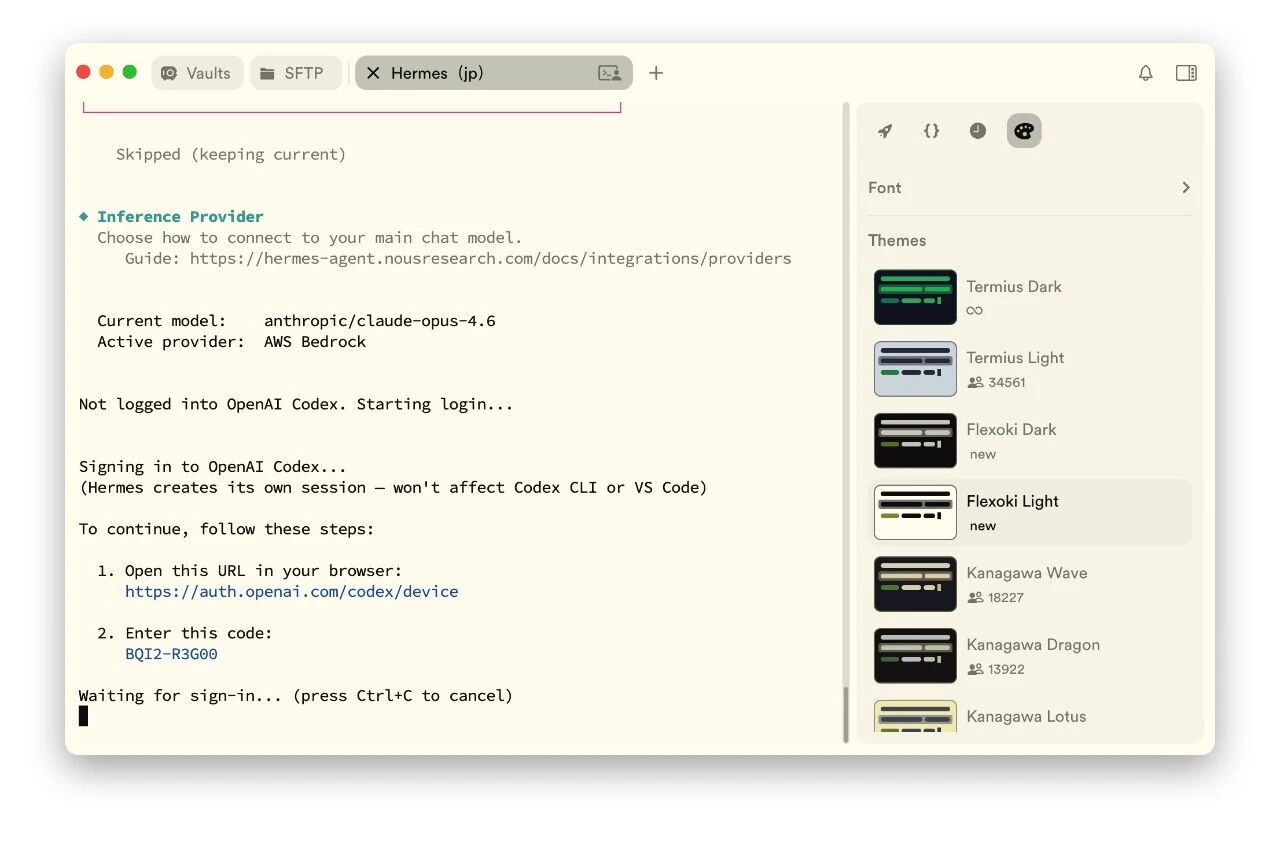Close the Hermes (jp) tab with its X
The image size is (1280, 842).
(x=373, y=73)
